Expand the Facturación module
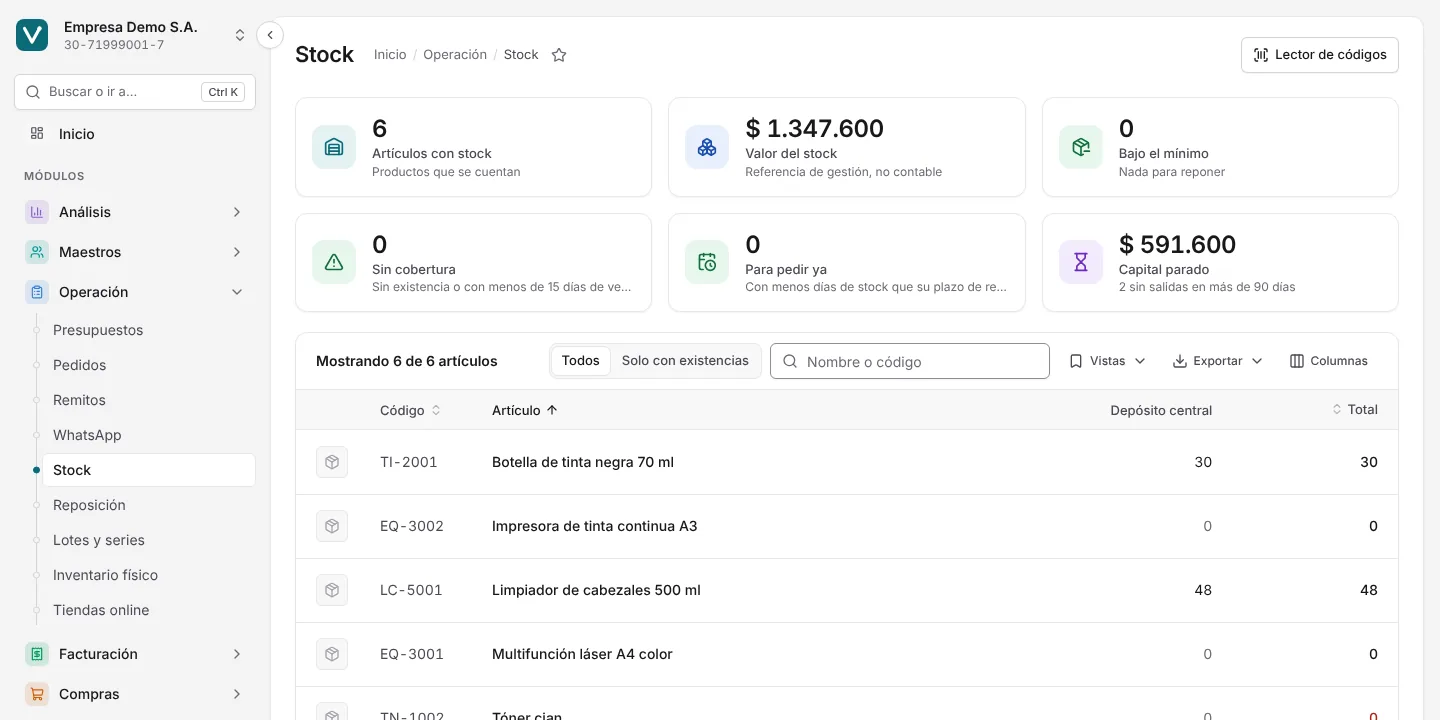Image resolution: width=1440 pixels, height=720 pixels. [x=237, y=654]
